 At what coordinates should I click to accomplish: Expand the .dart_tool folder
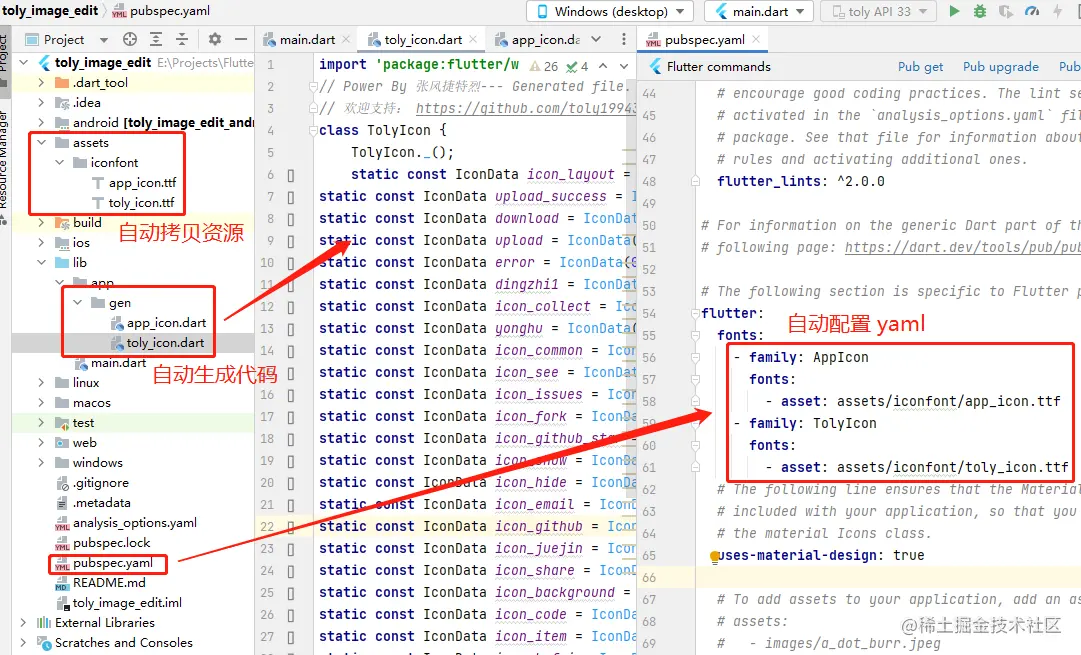(x=41, y=83)
